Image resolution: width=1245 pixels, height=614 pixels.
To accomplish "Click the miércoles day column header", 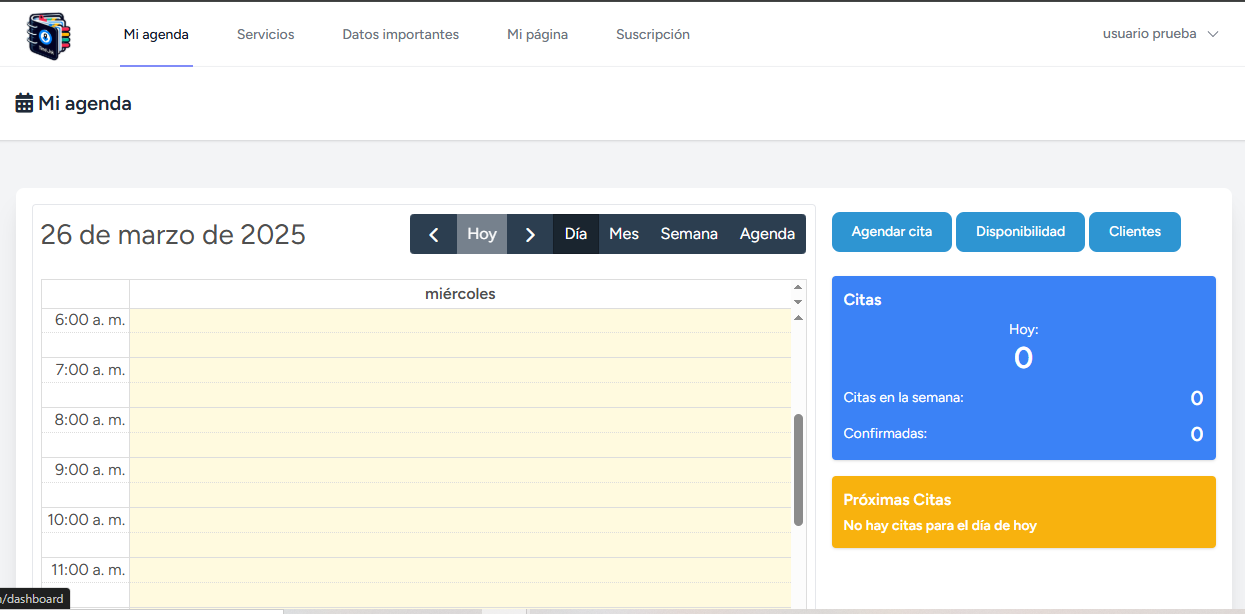I will (460, 294).
